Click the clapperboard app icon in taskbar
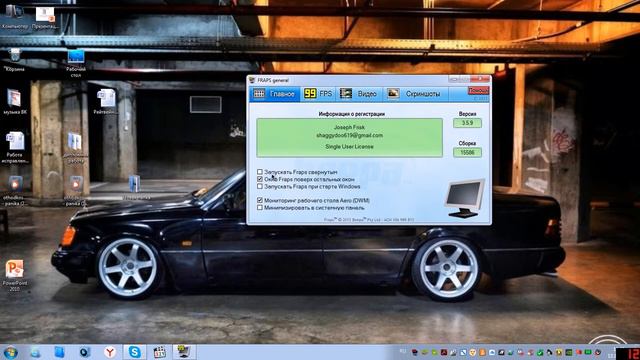This screenshot has width=640, height=360. click(x=159, y=352)
